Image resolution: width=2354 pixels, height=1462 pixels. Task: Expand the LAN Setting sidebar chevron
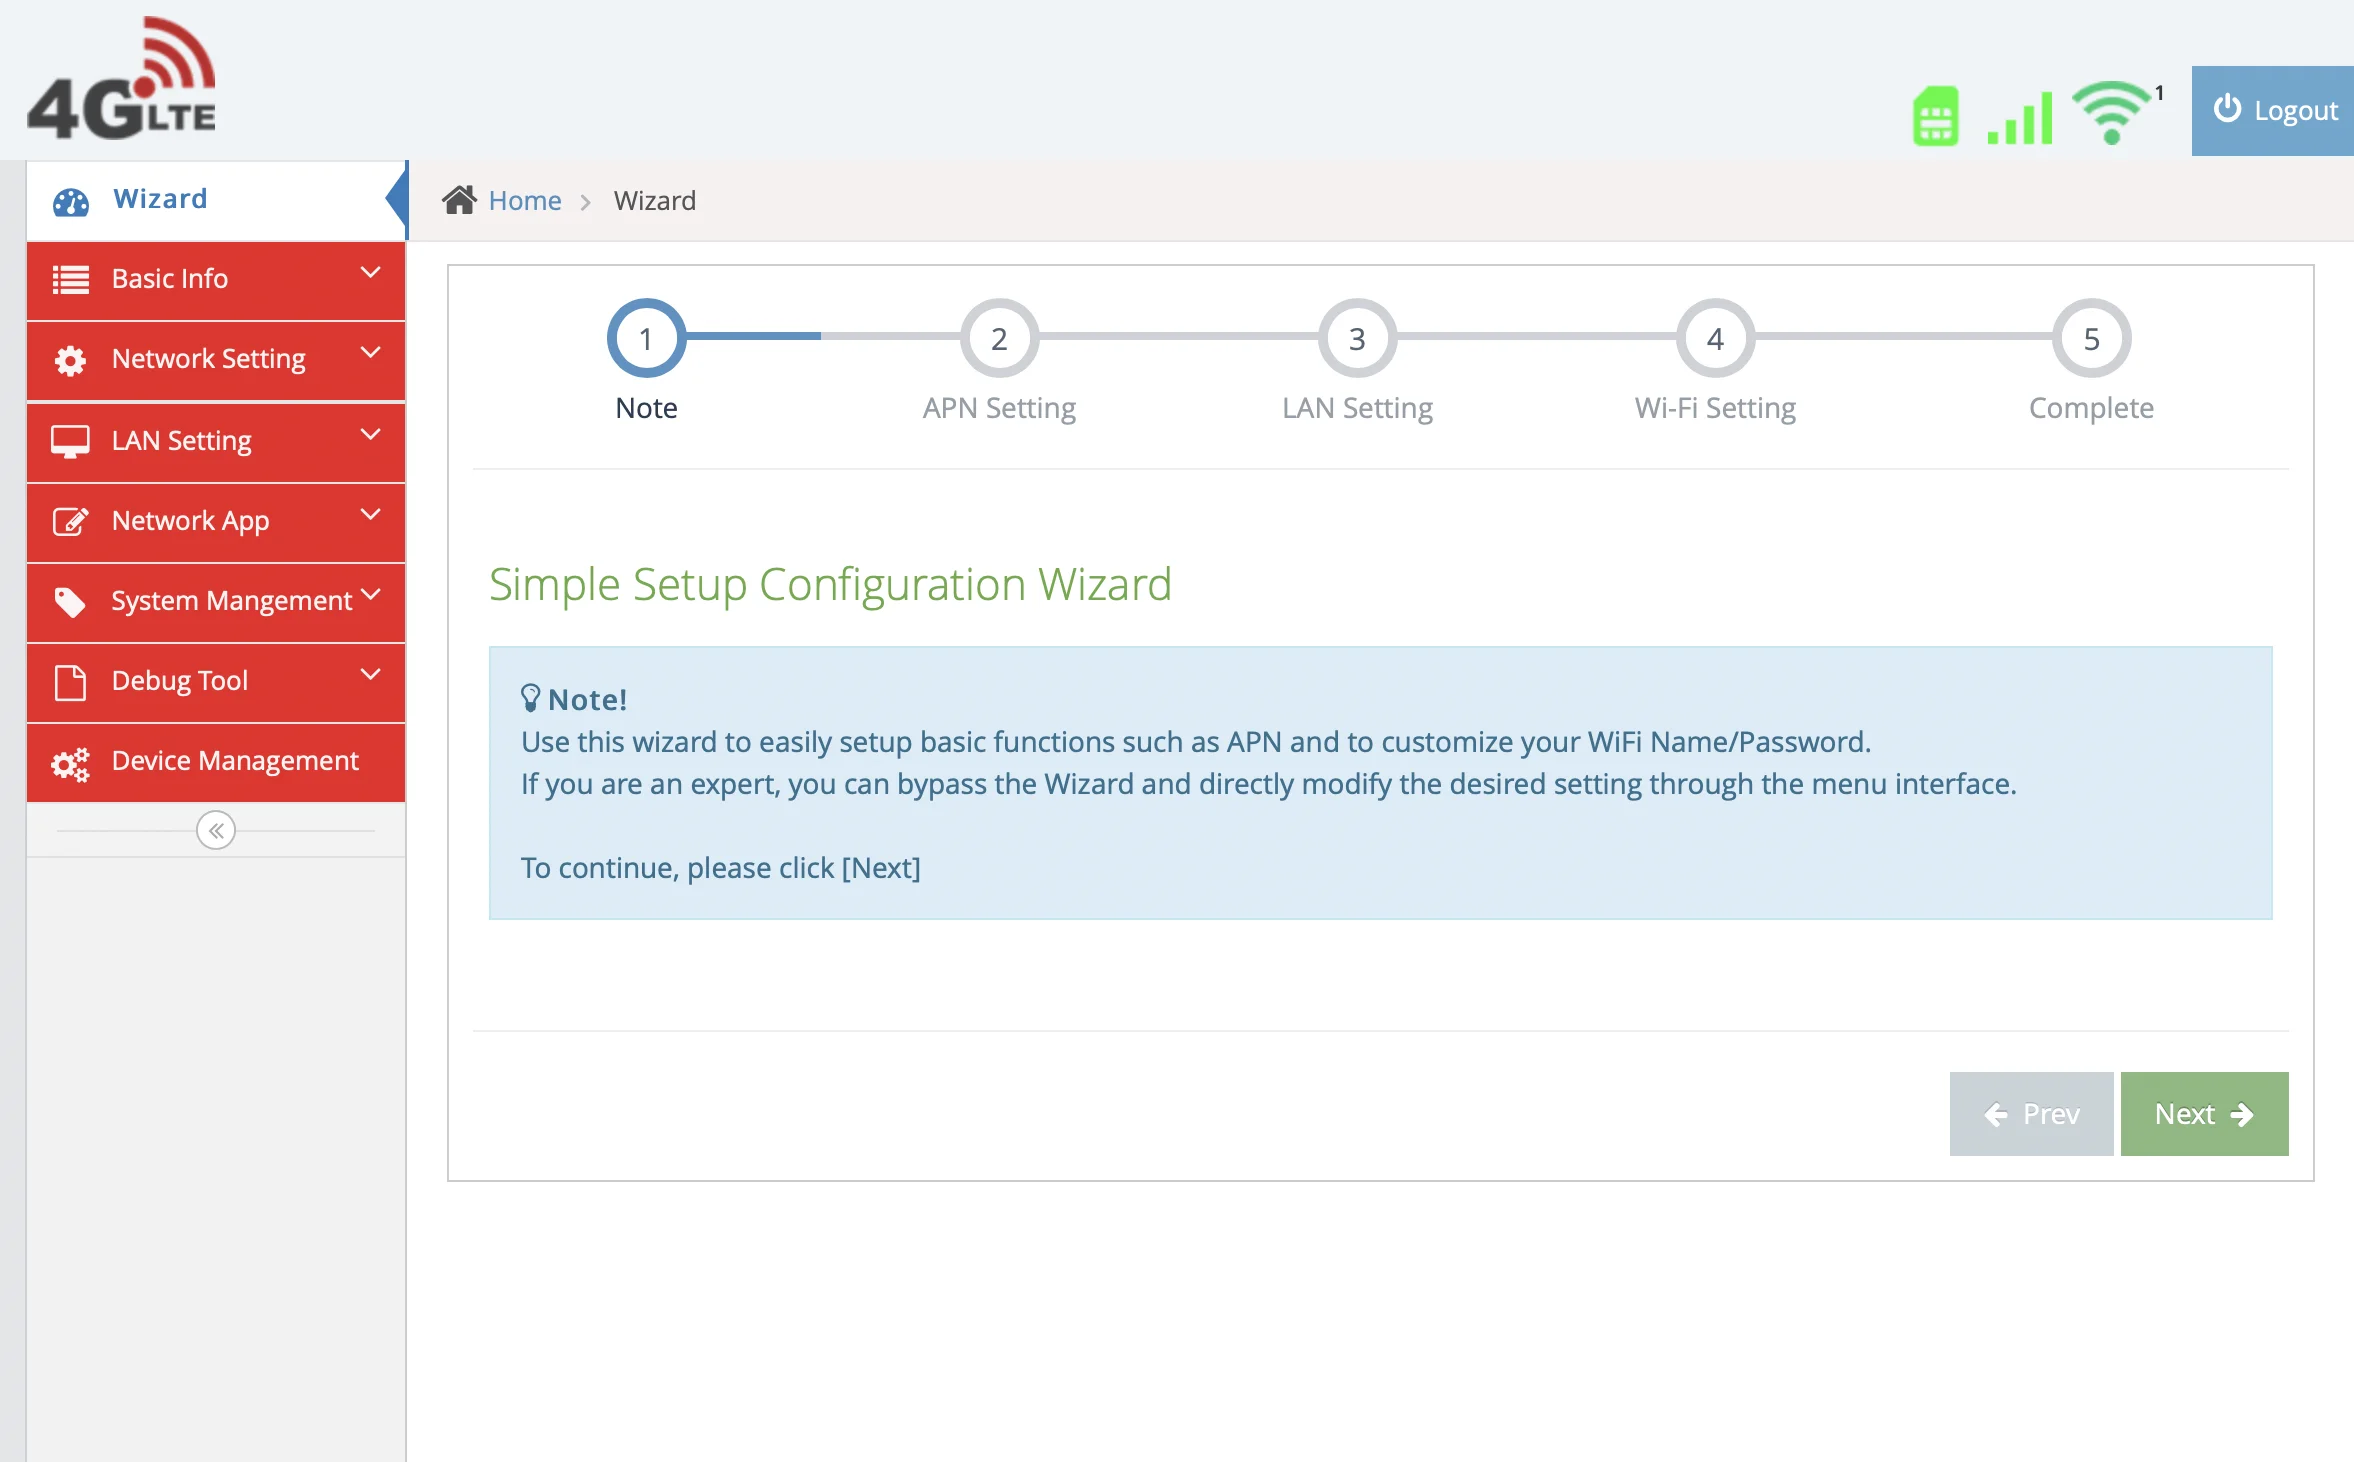click(x=370, y=435)
